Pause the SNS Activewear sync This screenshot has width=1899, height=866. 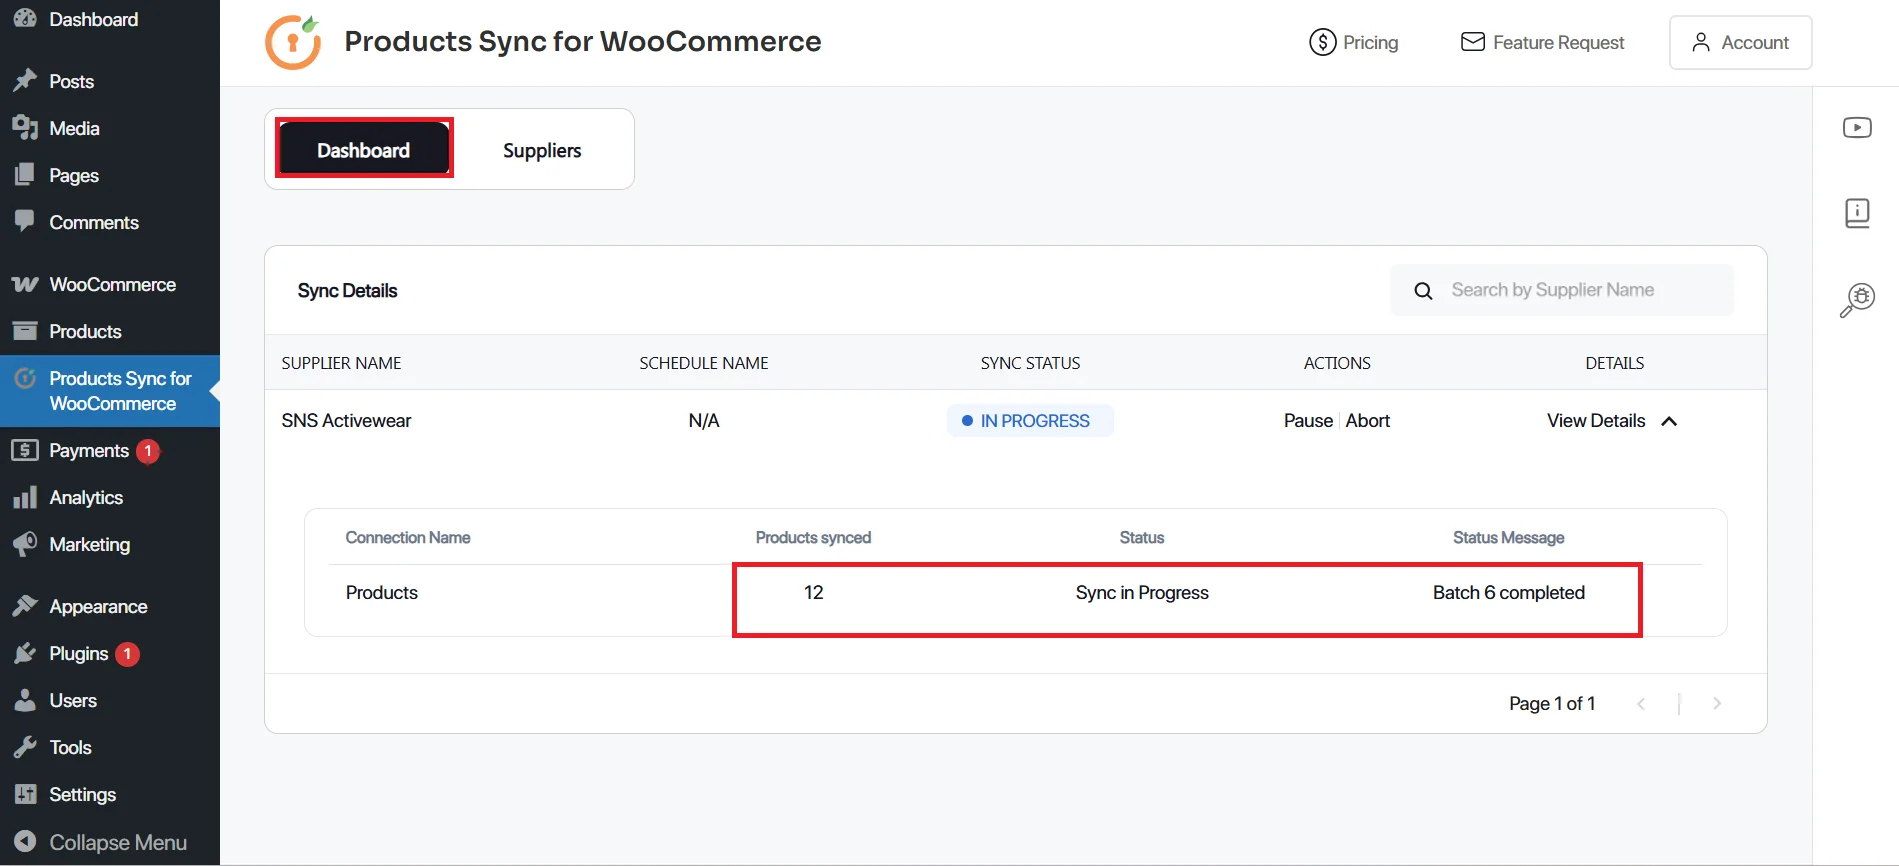point(1308,421)
